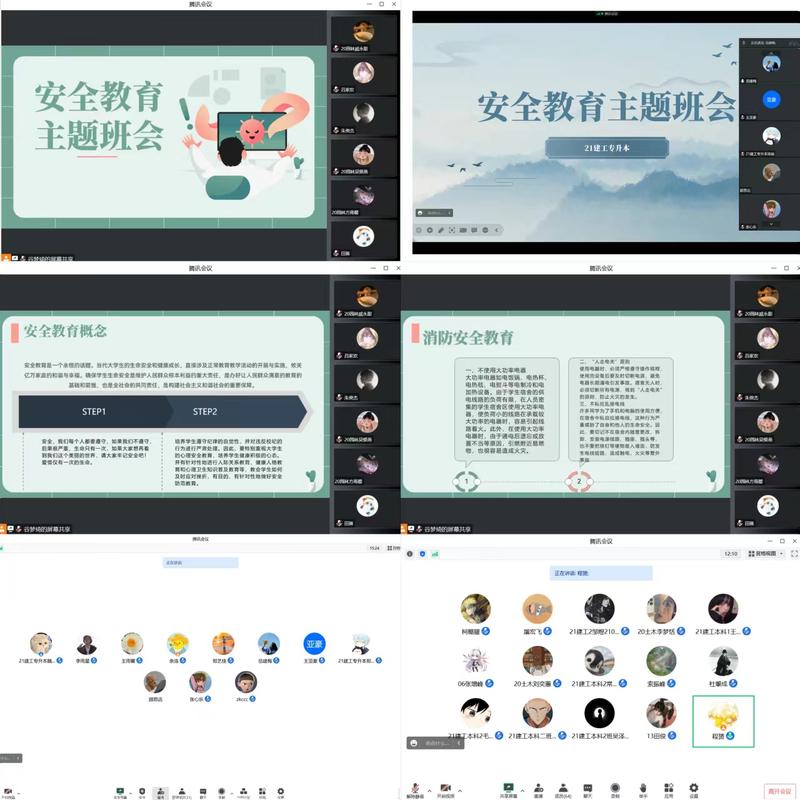This screenshot has height=800, width=800.
Task: Click meeting info icon in bottom-right window header
Action: point(410,553)
